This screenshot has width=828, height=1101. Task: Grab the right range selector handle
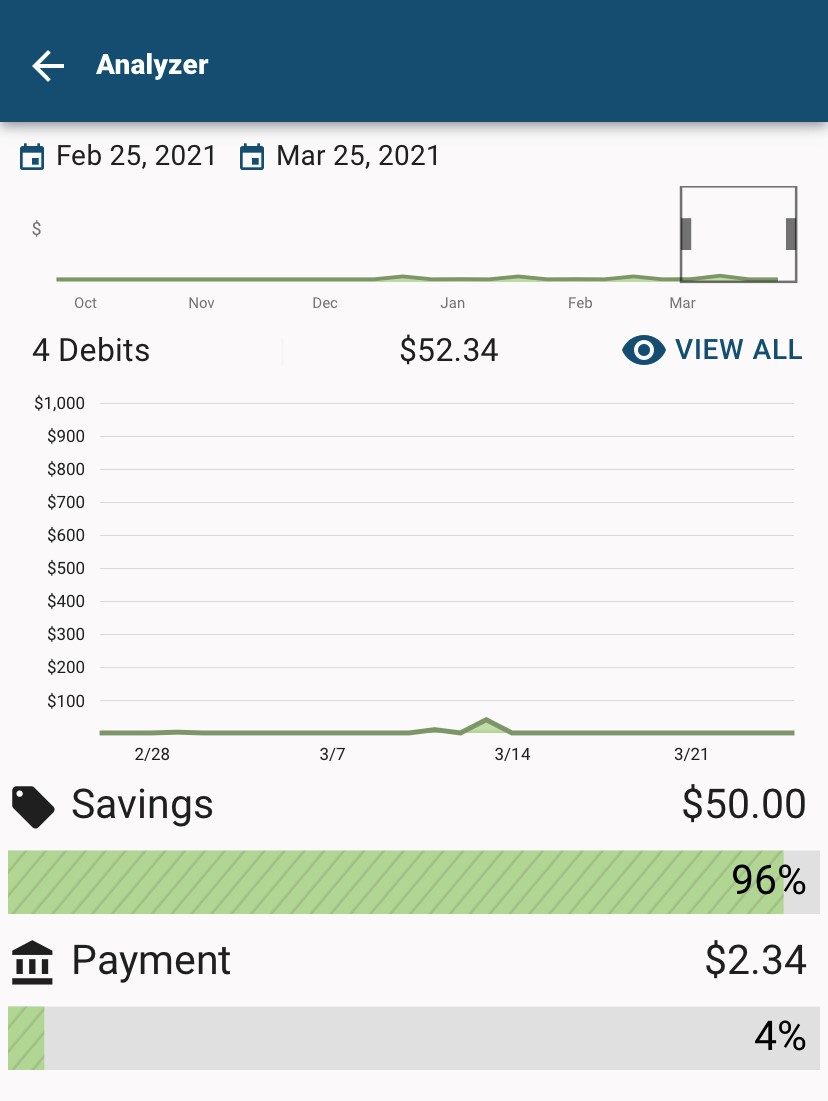click(791, 234)
